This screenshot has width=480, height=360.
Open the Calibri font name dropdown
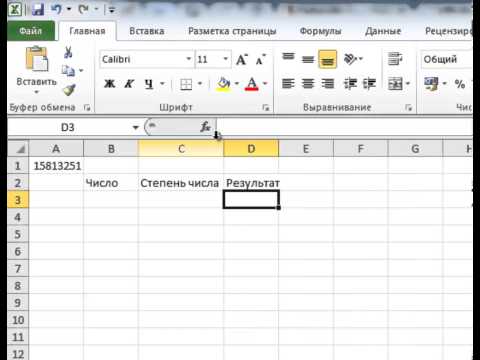tap(189, 59)
